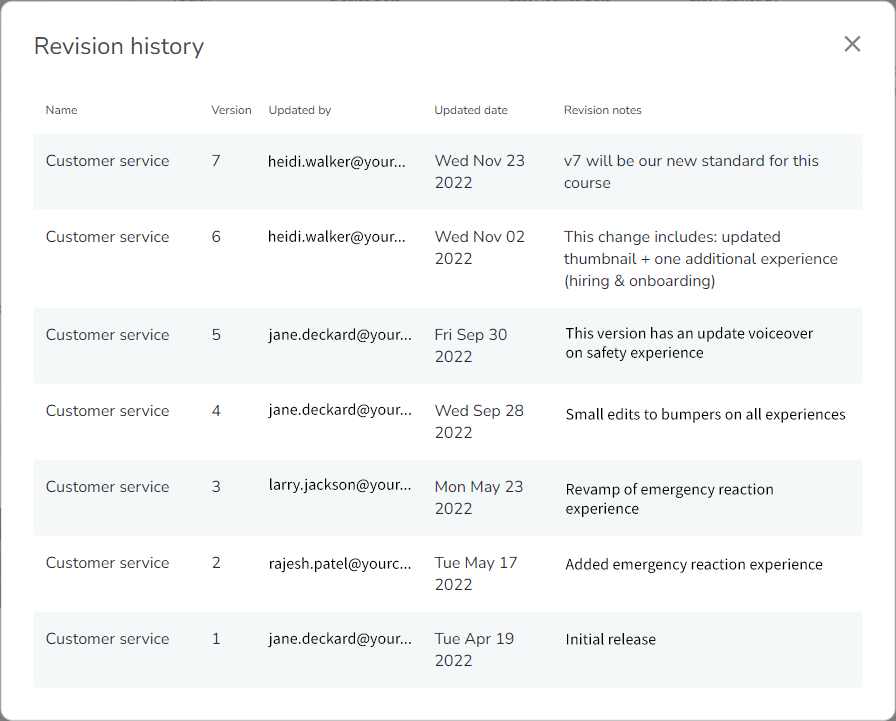Click the Wed Sep 28 2022 date
This screenshot has height=721, width=896.
479,422
